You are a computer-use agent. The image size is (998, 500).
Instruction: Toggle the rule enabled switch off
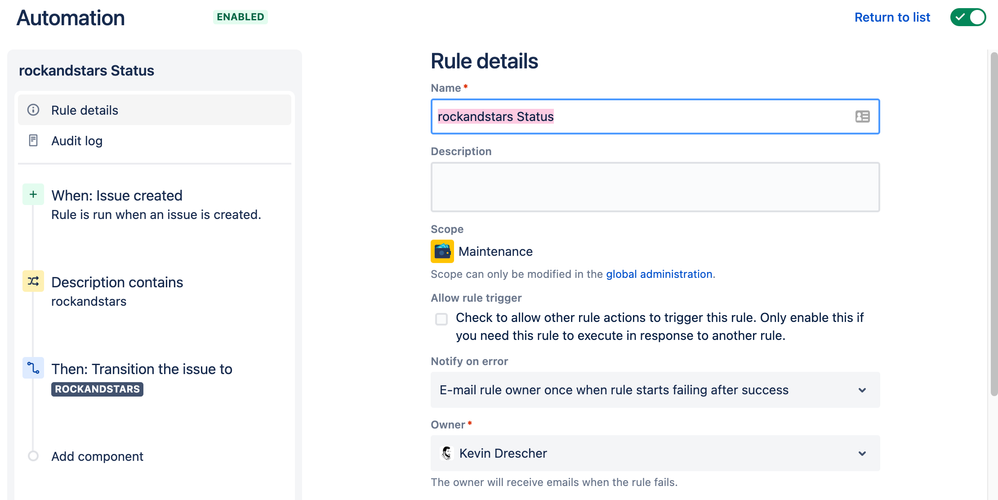[967, 17]
